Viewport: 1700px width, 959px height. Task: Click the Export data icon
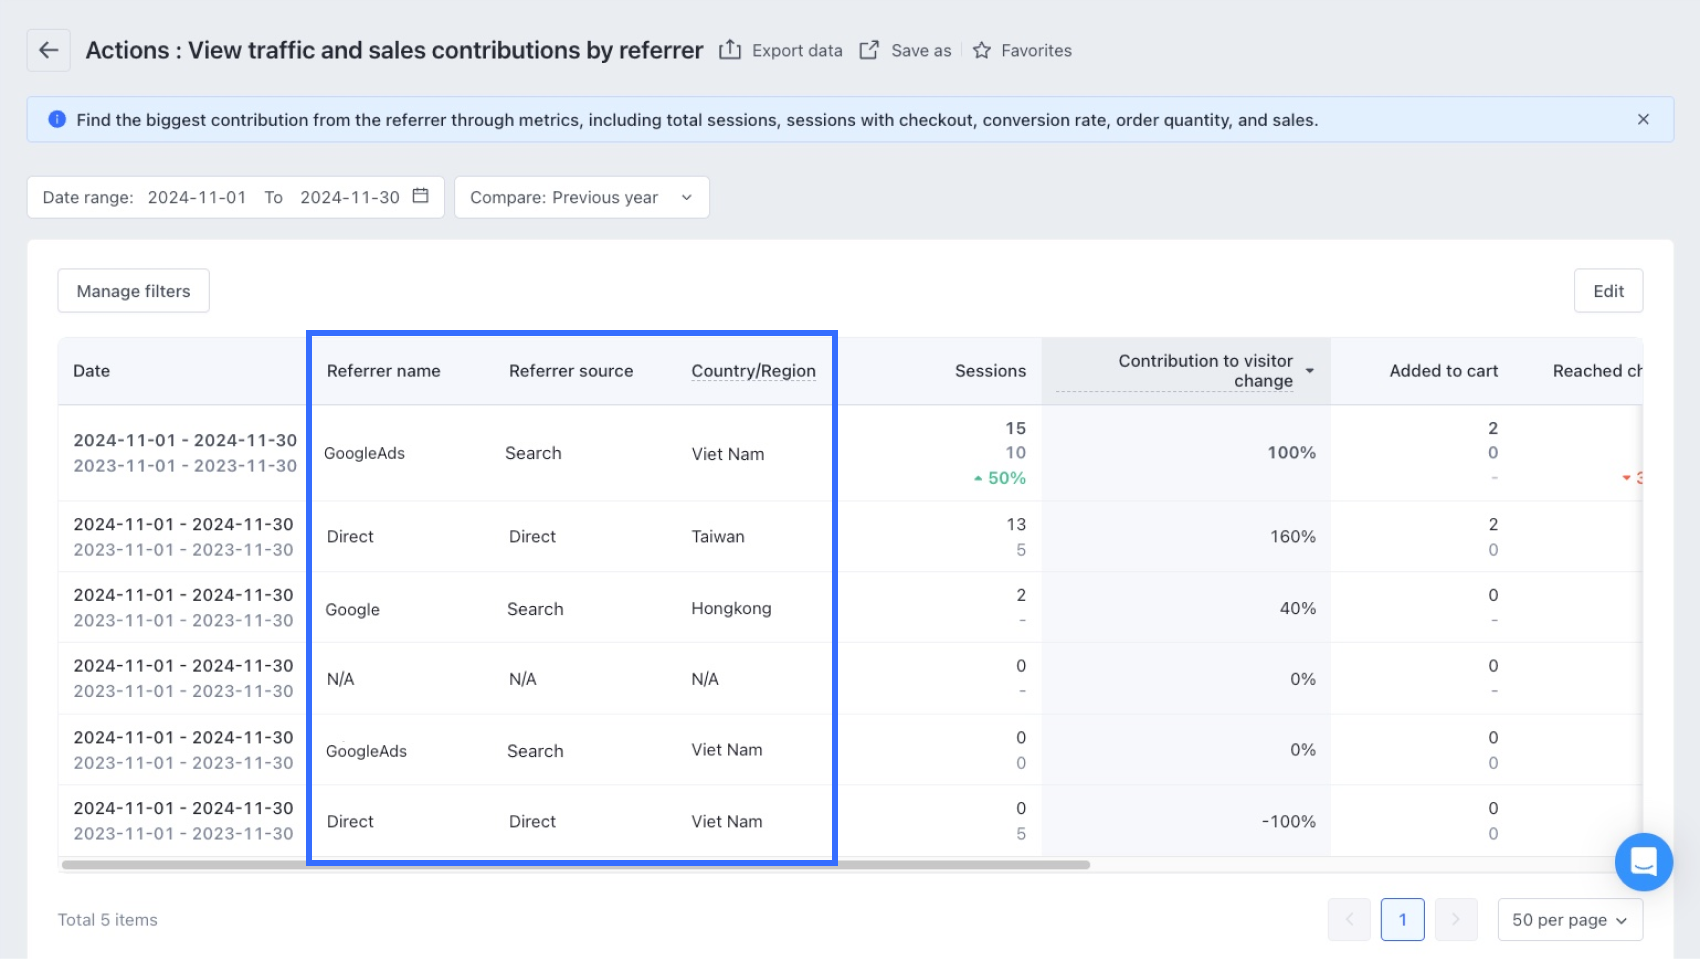(730, 50)
